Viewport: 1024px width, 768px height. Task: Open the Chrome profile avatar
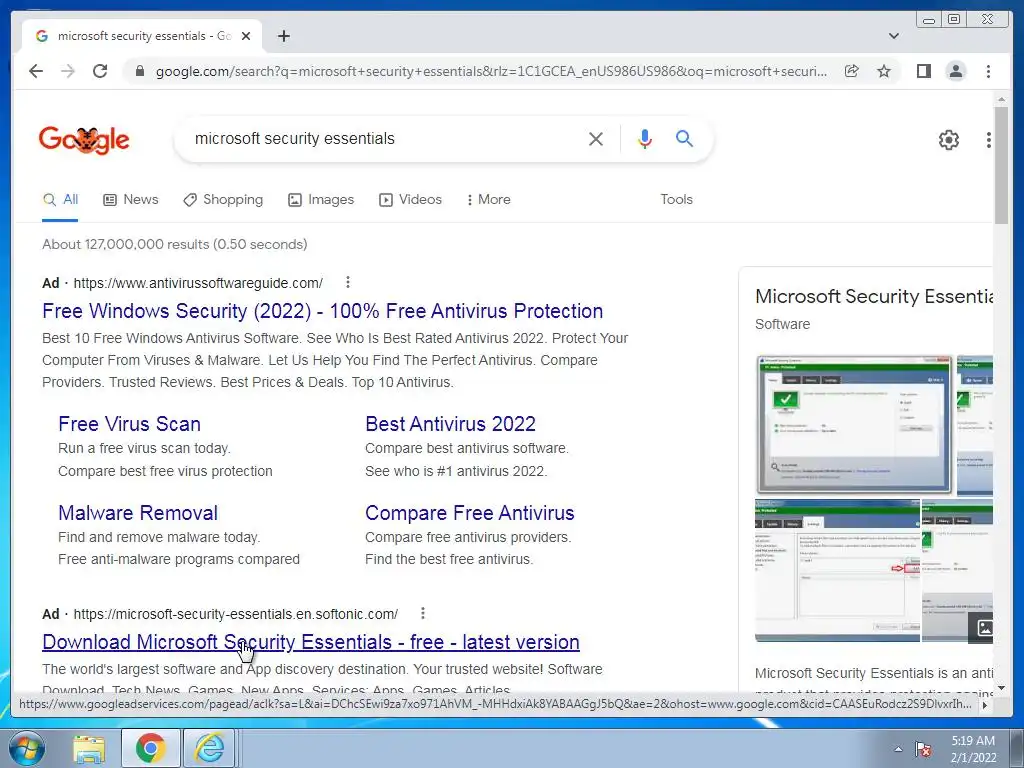[955, 71]
